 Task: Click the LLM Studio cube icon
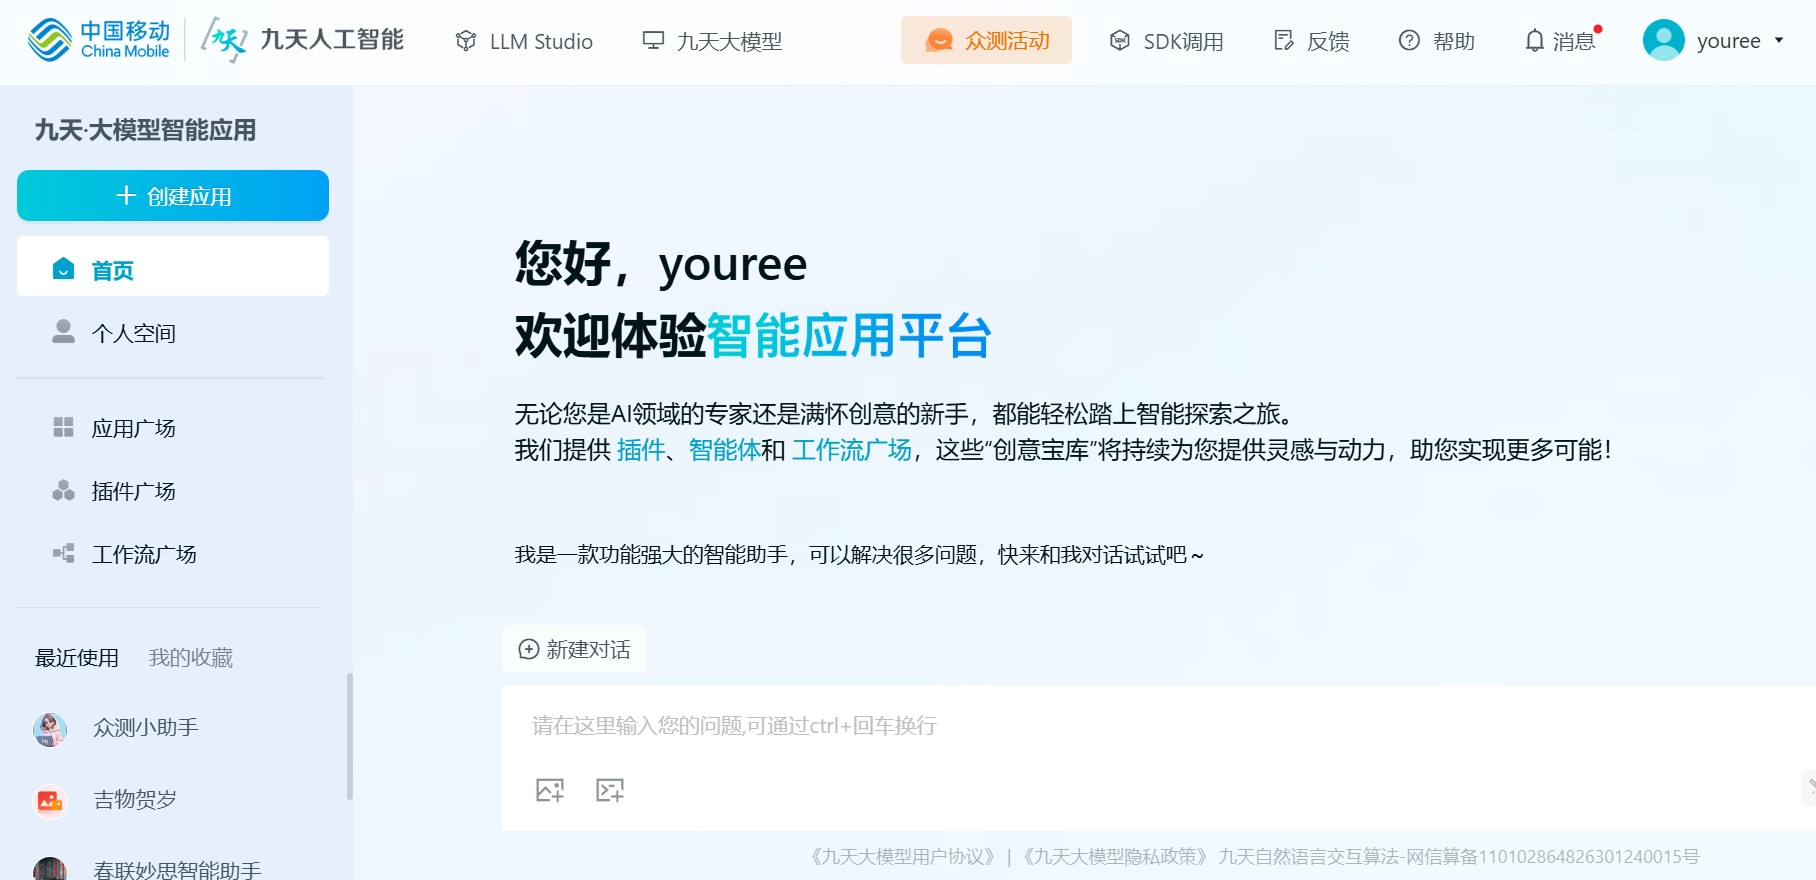(466, 41)
